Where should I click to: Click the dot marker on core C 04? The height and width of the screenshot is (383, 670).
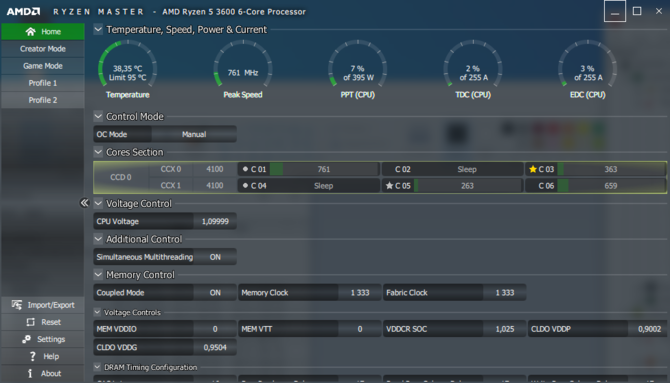pos(245,186)
